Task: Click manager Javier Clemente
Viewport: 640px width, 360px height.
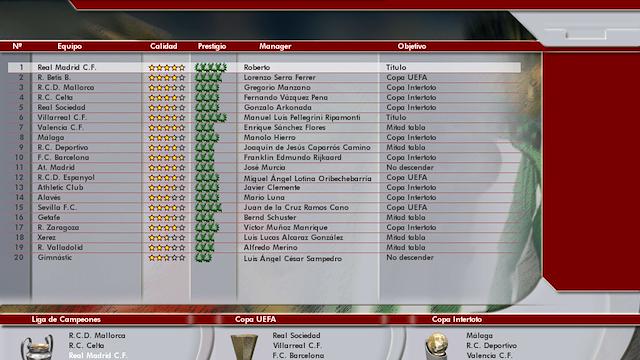Action: click(x=272, y=187)
